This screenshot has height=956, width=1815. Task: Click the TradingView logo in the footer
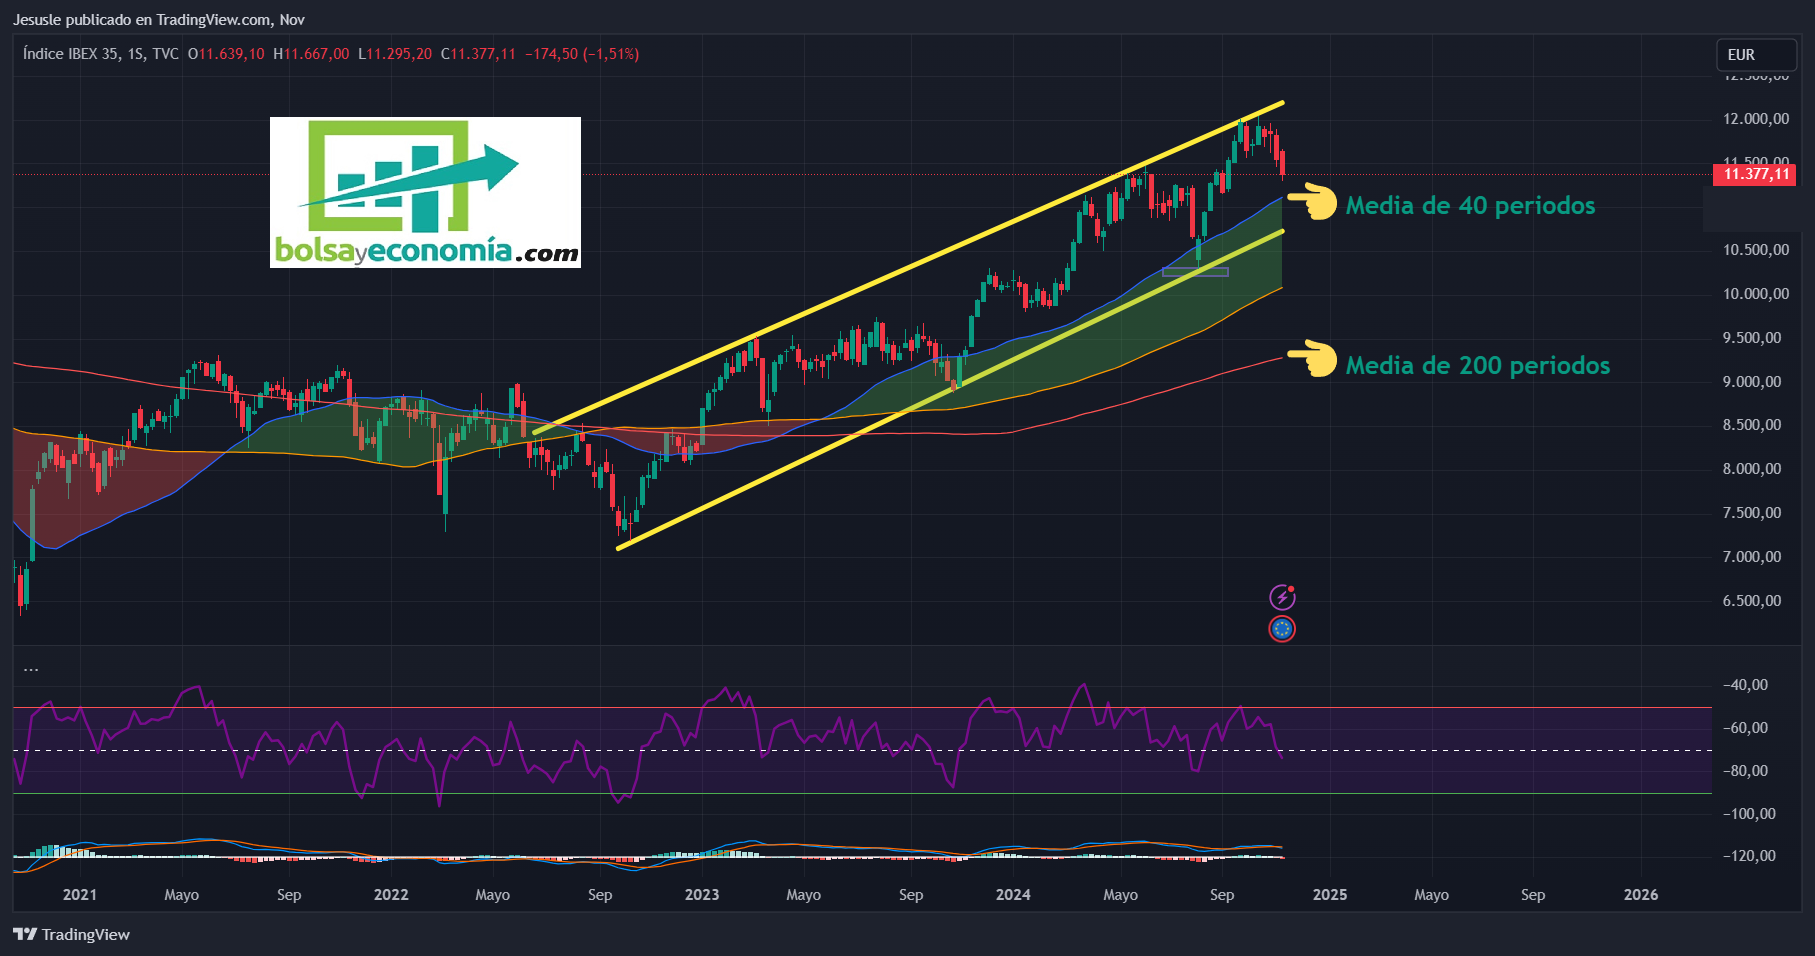point(72,934)
